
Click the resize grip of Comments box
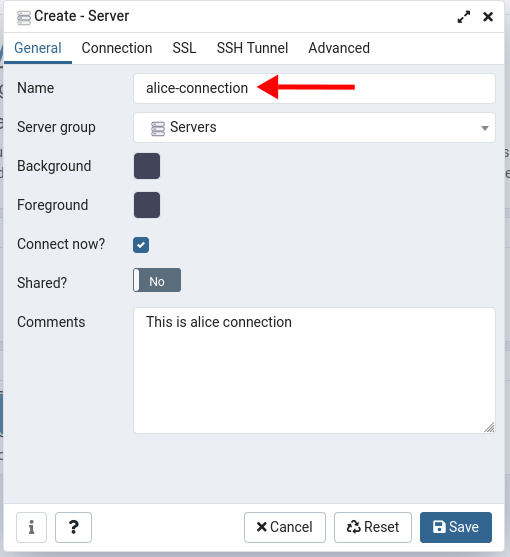coord(489,427)
